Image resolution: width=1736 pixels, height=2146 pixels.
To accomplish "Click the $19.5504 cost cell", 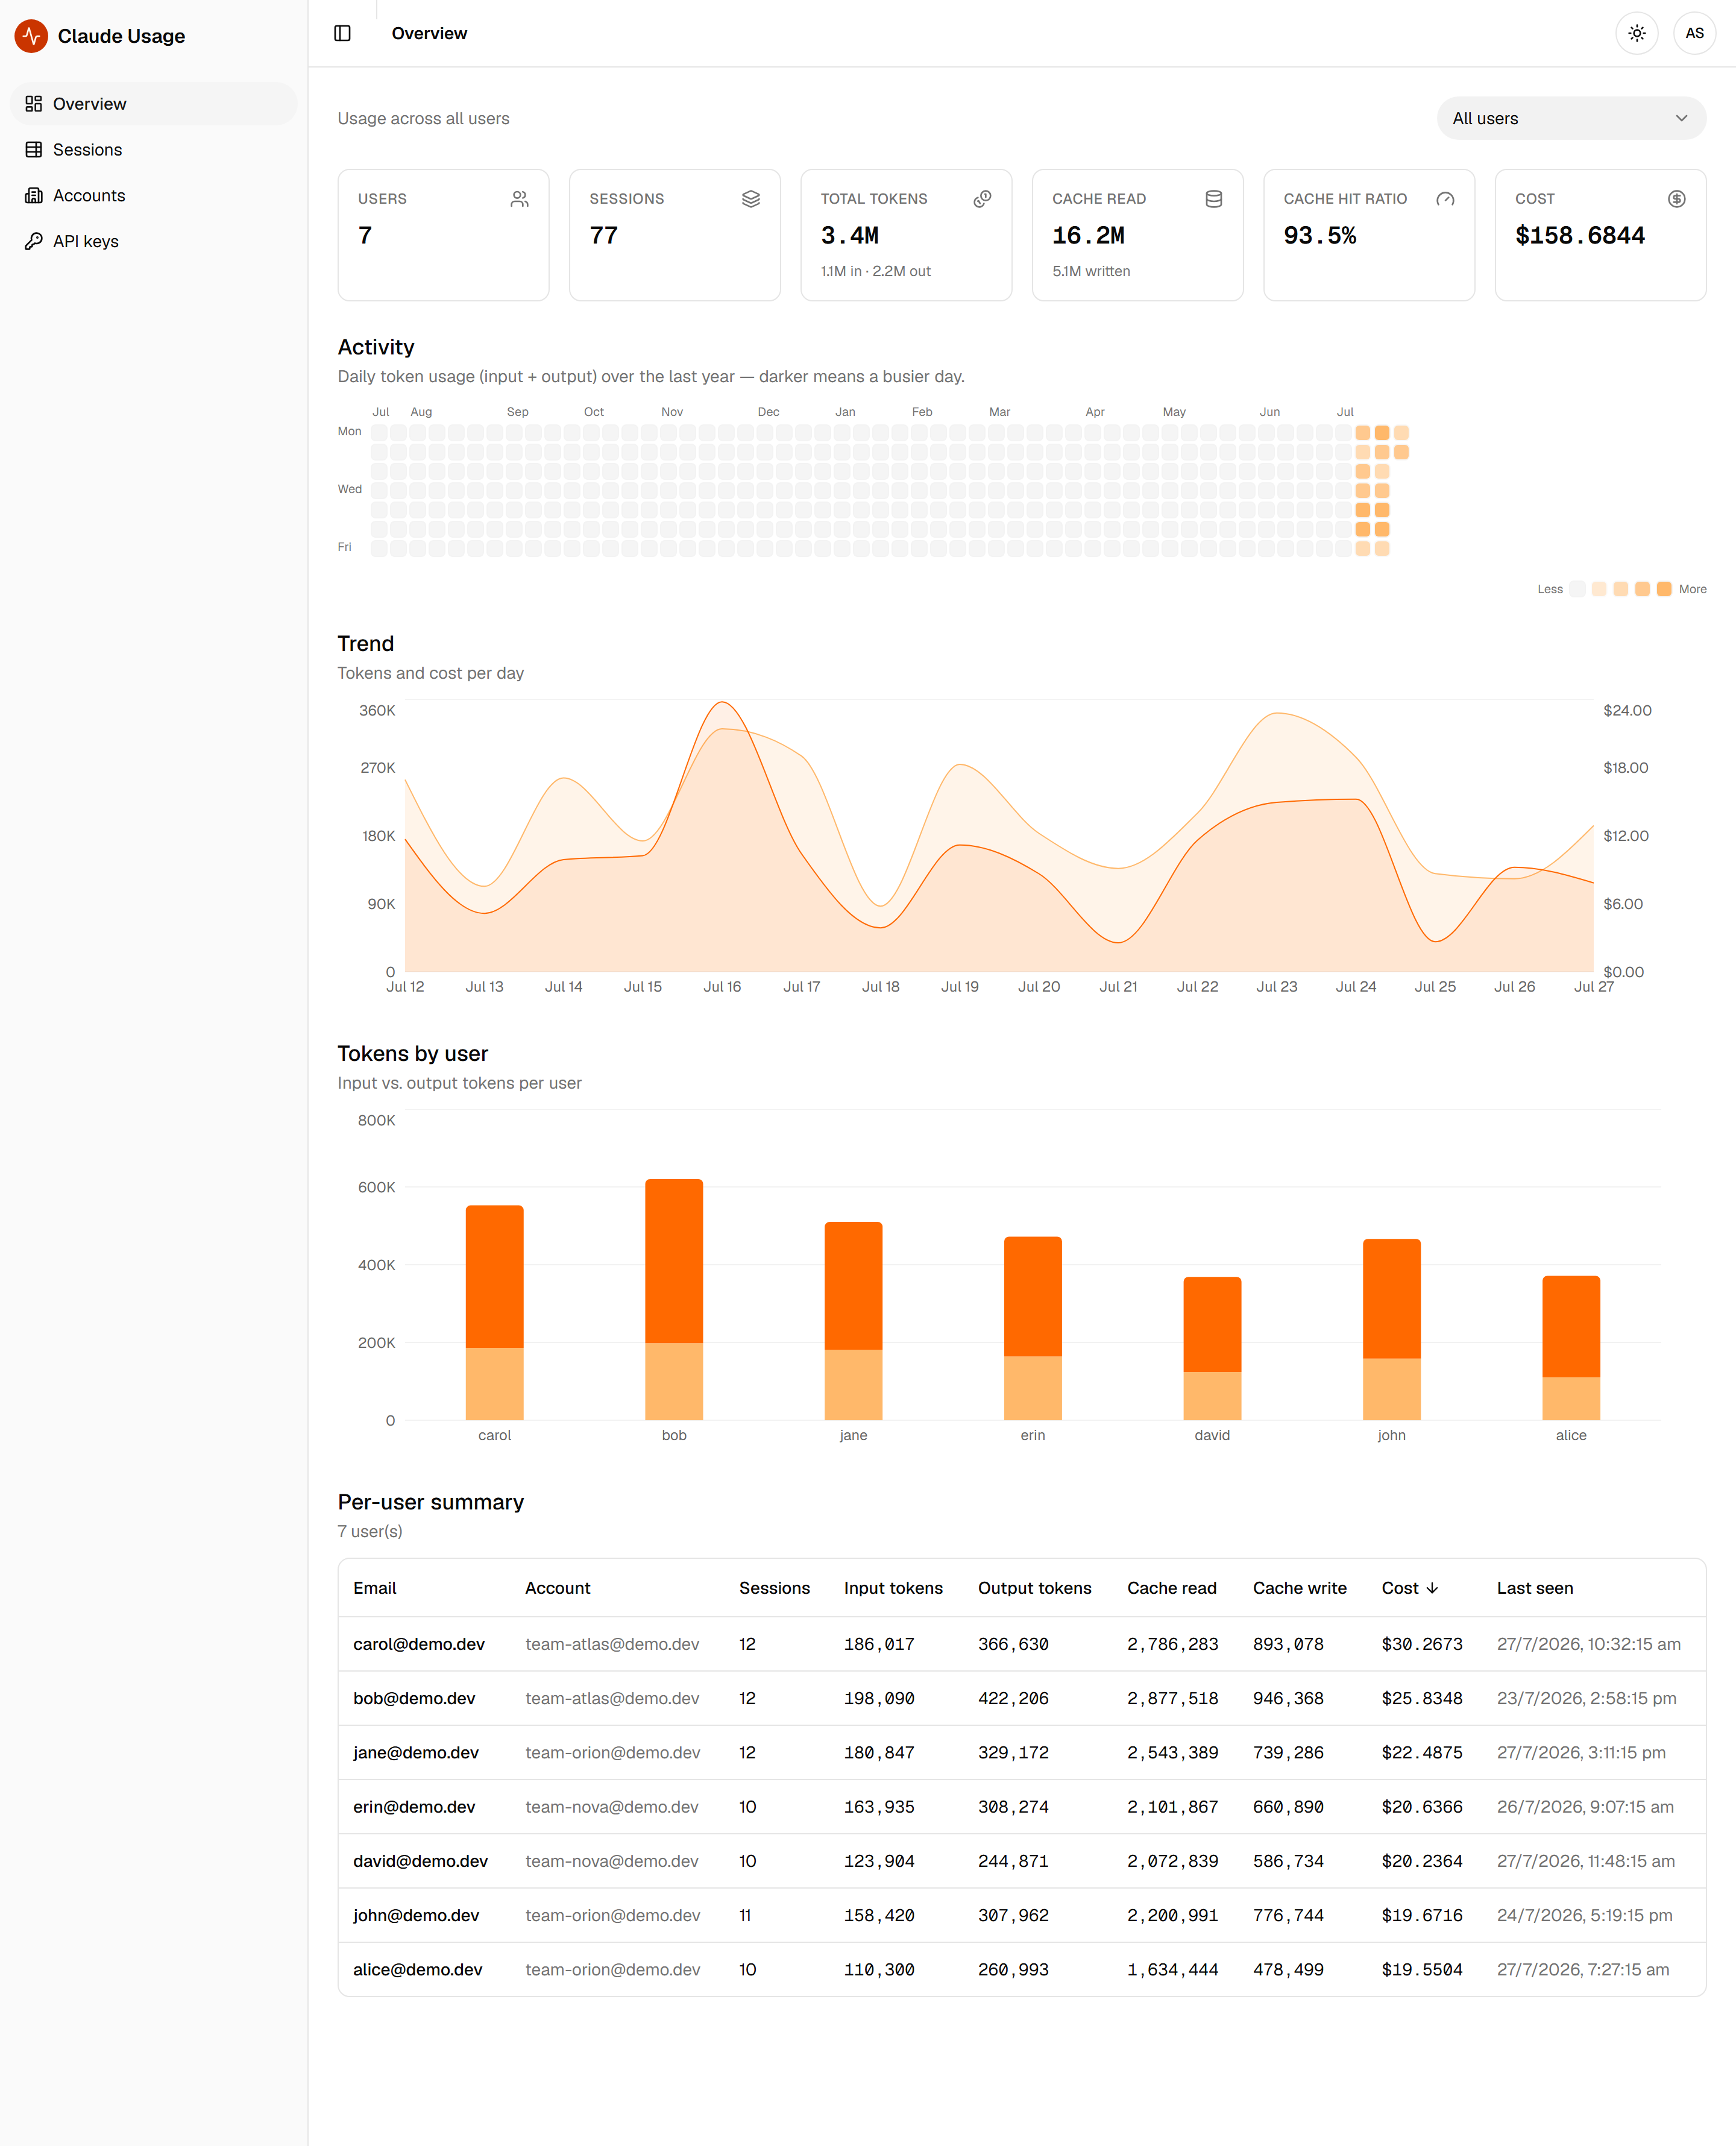I will coord(1421,1969).
